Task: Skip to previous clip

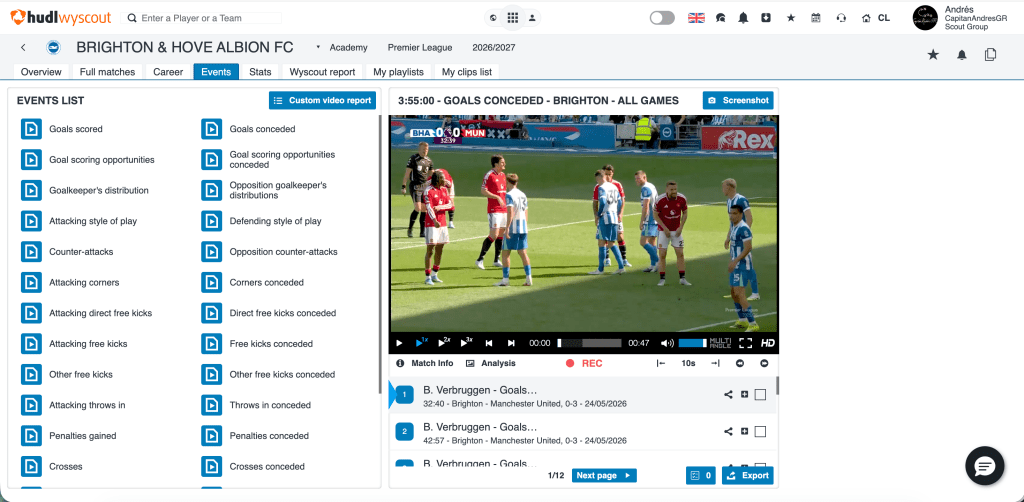Action: [488, 343]
